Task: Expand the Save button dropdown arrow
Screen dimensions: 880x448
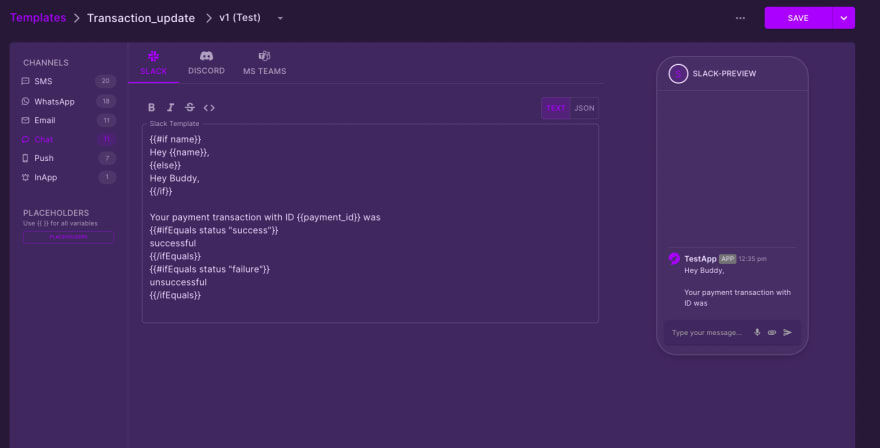Action: pos(844,18)
